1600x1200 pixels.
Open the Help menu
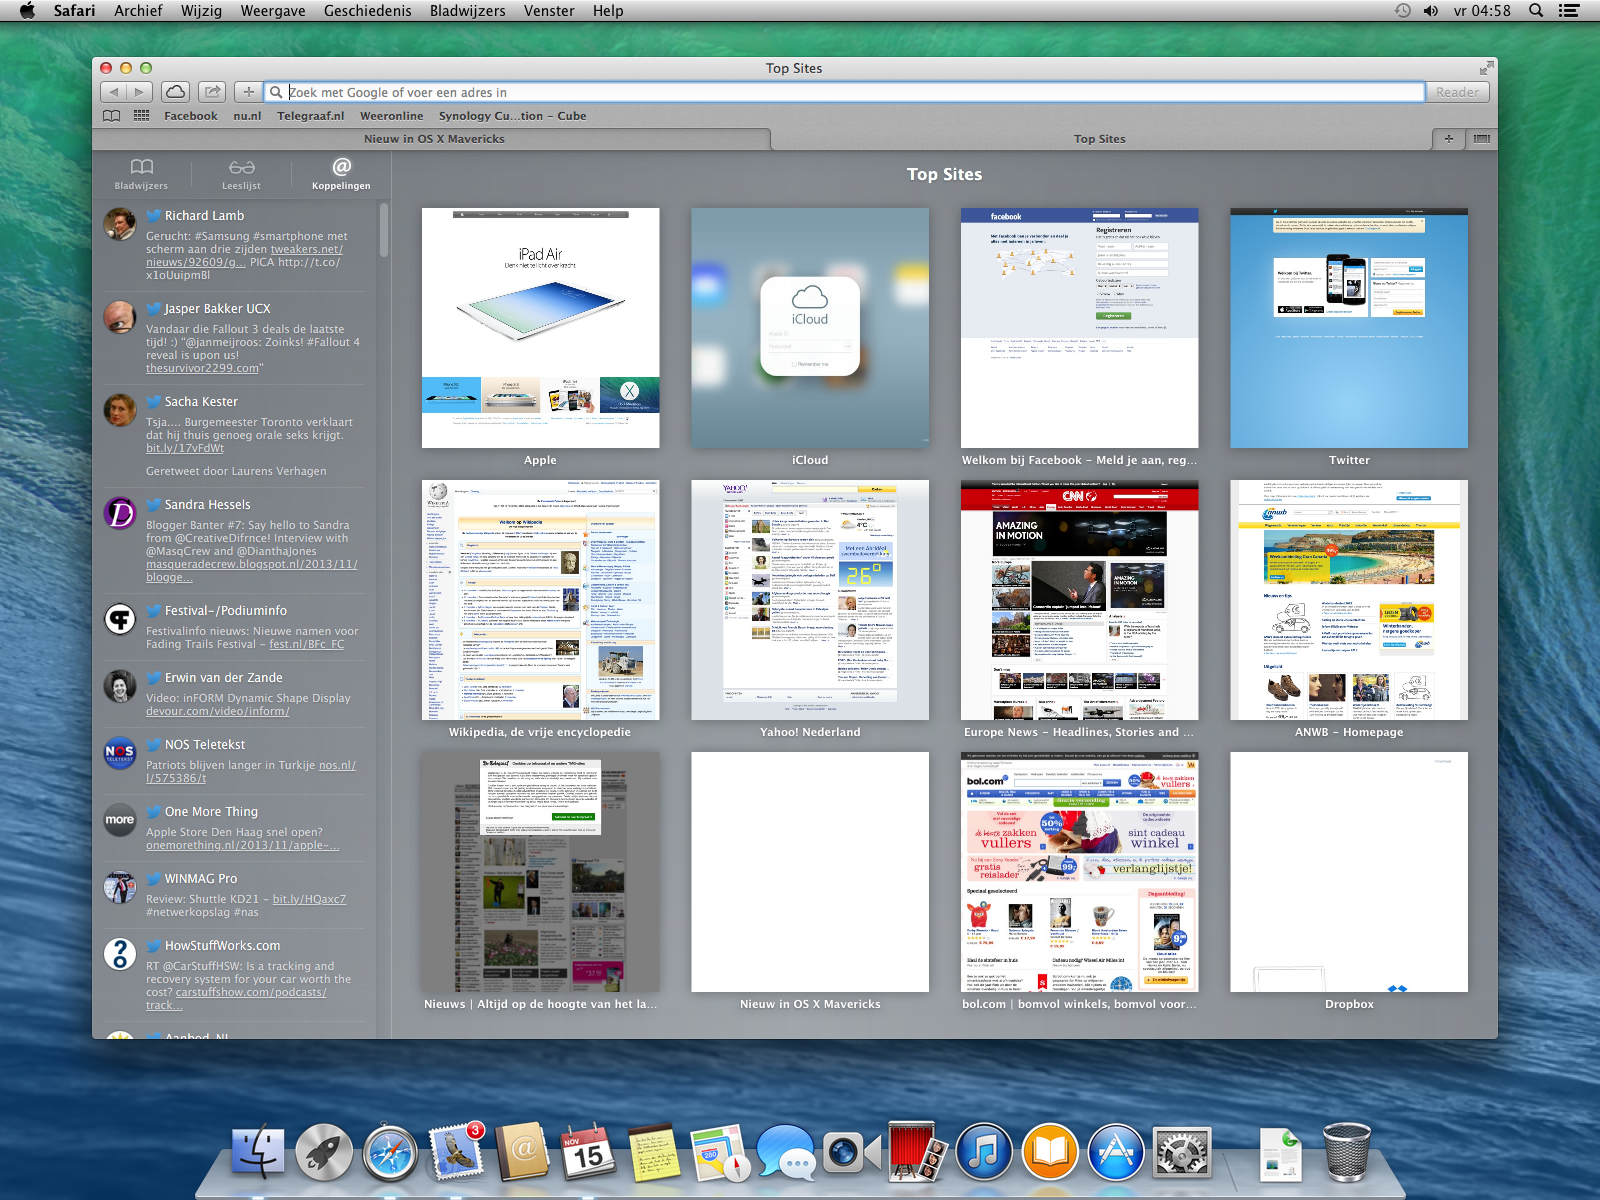click(608, 11)
